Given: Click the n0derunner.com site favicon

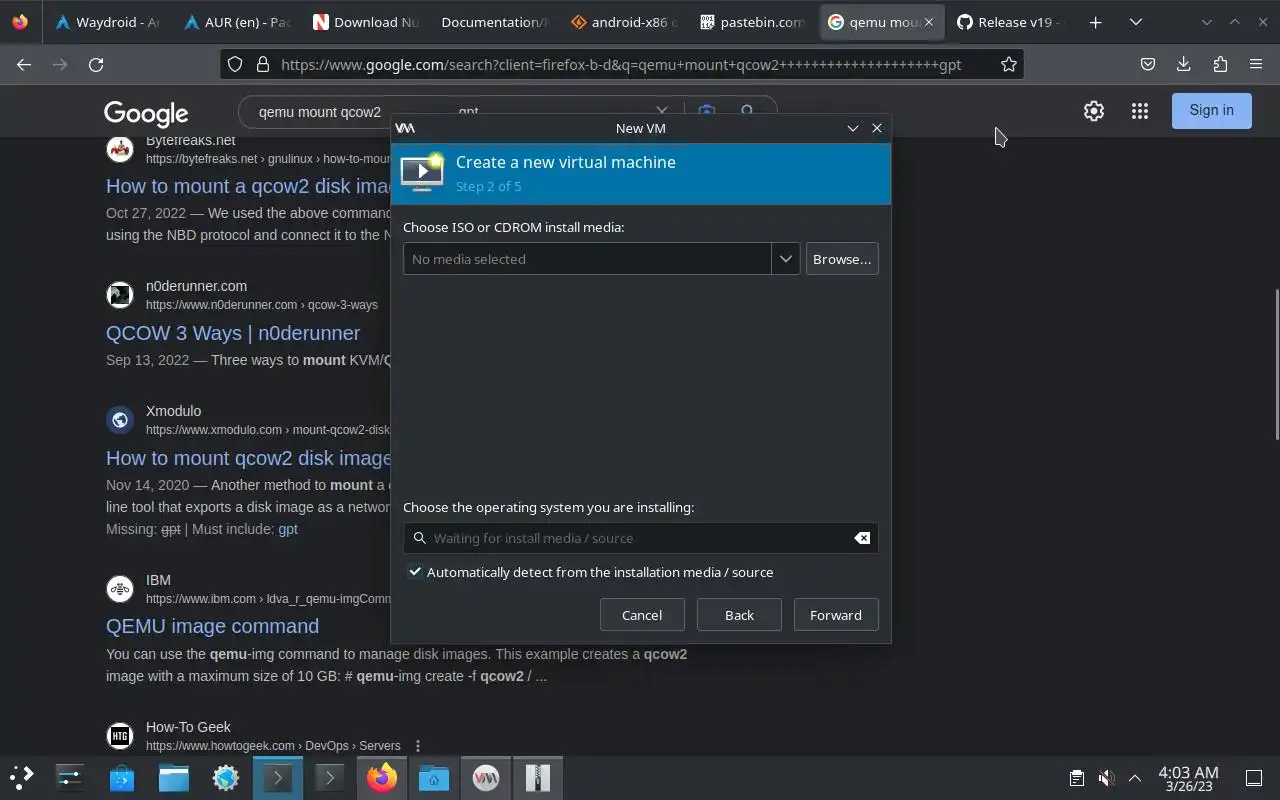Looking at the screenshot, I should point(120,295).
